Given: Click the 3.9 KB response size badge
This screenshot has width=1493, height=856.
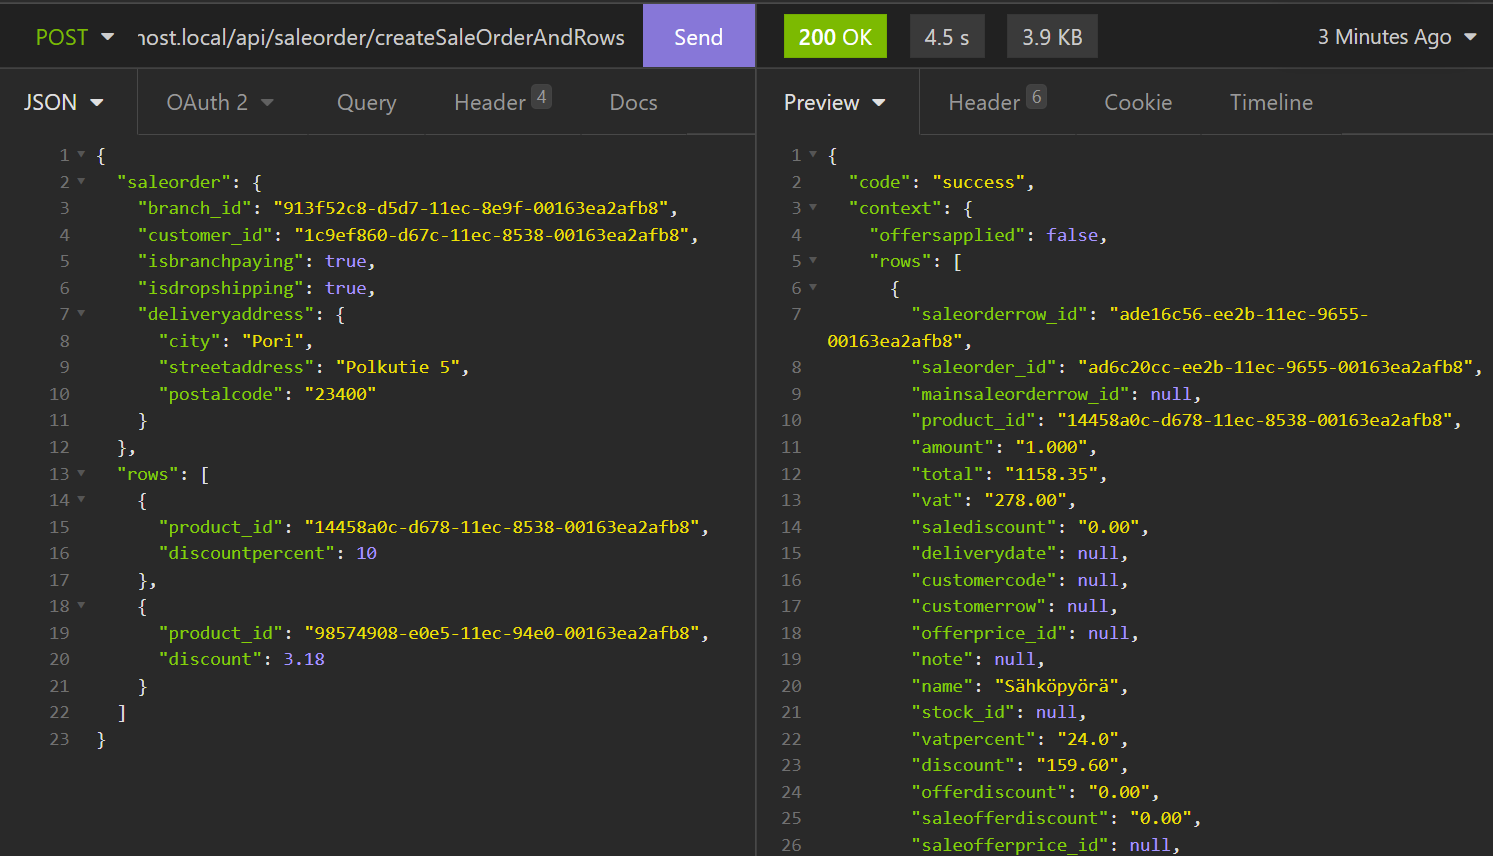Looking at the screenshot, I should [x=1052, y=37].
